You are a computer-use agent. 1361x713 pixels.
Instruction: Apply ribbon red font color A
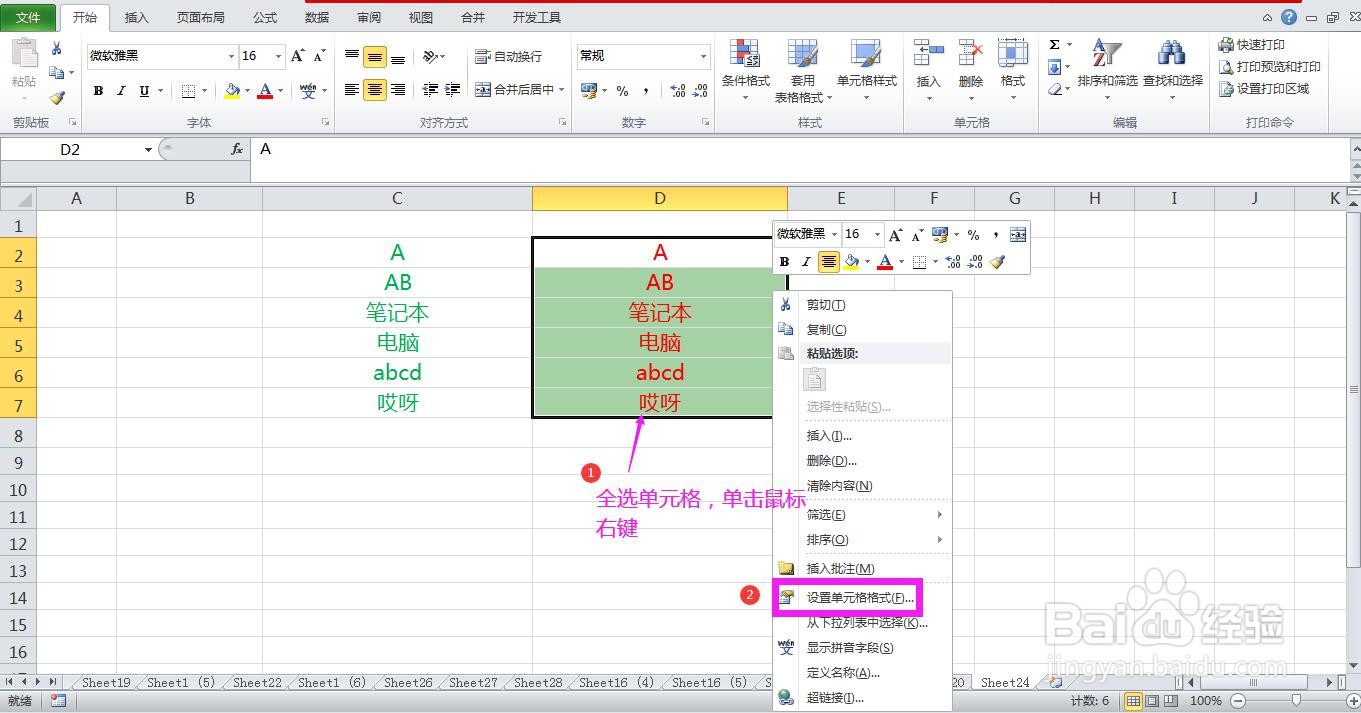click(x=265, y=91)
